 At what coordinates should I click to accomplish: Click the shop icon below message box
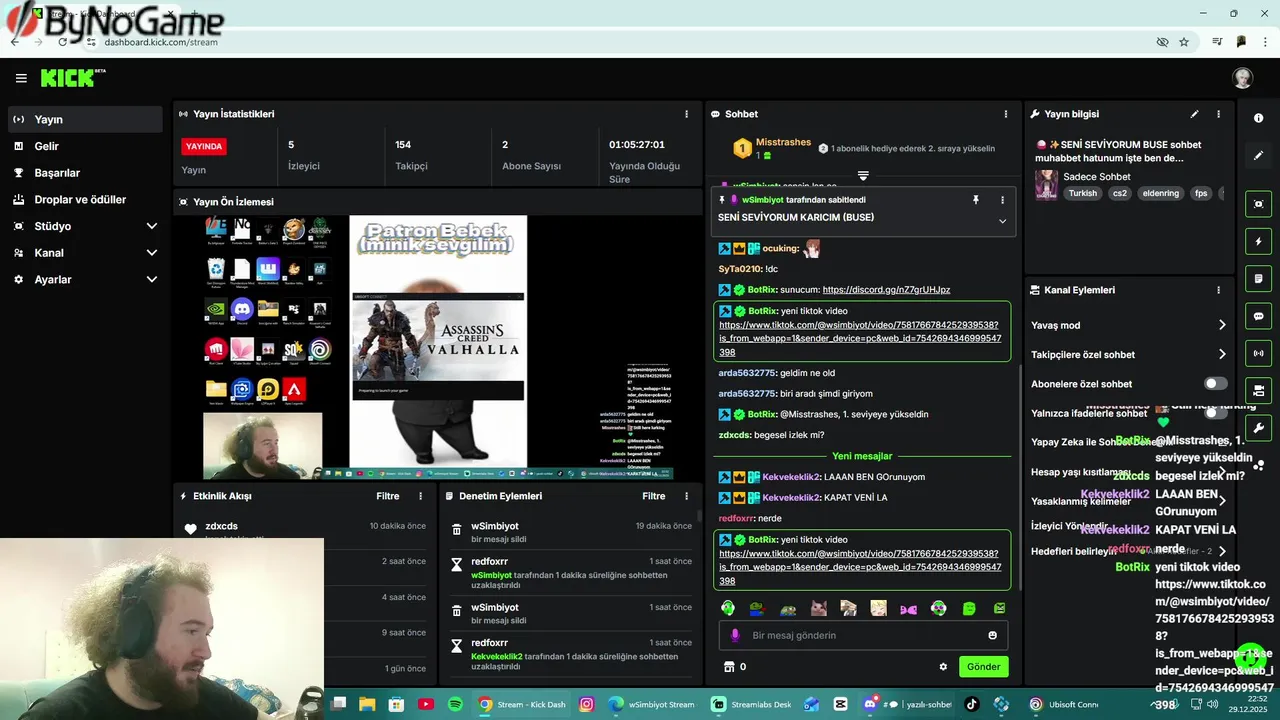click(729, 667)
